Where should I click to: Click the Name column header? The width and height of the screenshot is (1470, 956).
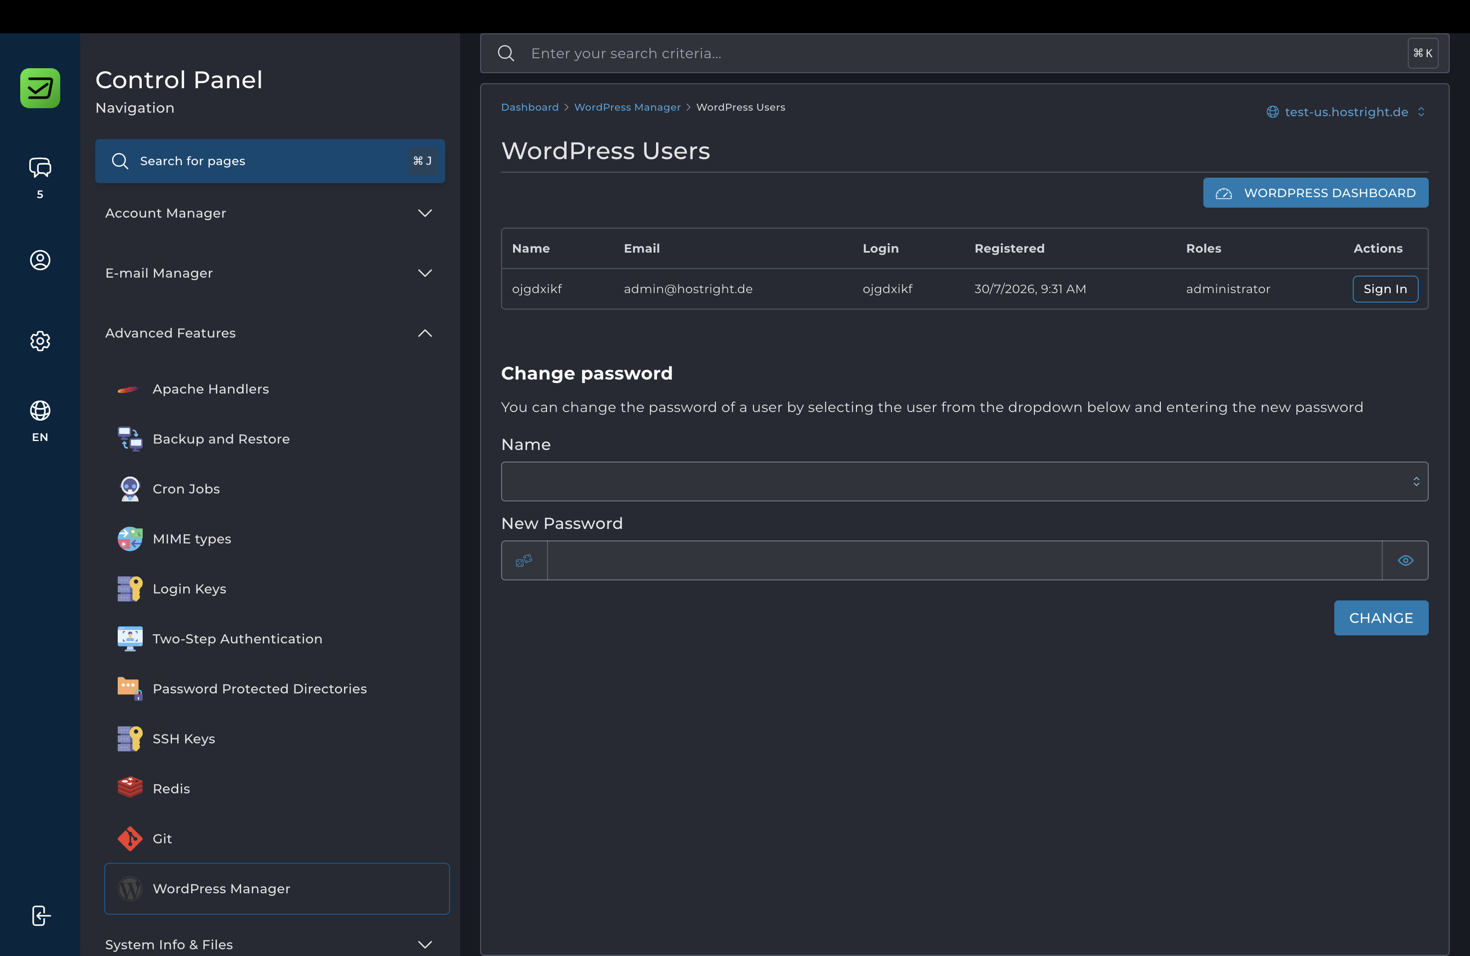(x=531, y=248)
